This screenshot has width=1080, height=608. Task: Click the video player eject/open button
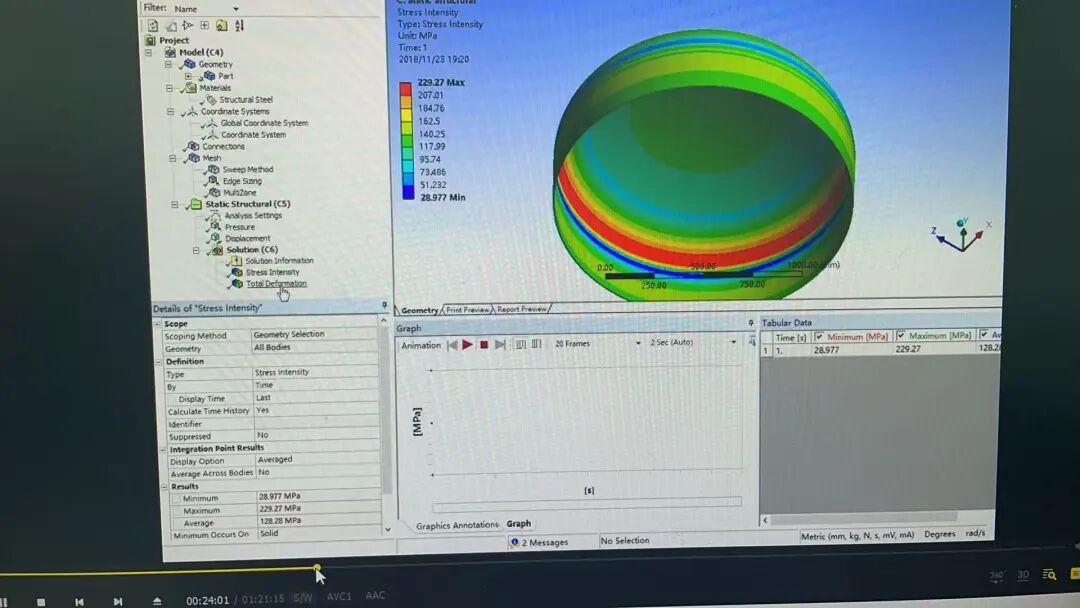[x=157, y=601]
